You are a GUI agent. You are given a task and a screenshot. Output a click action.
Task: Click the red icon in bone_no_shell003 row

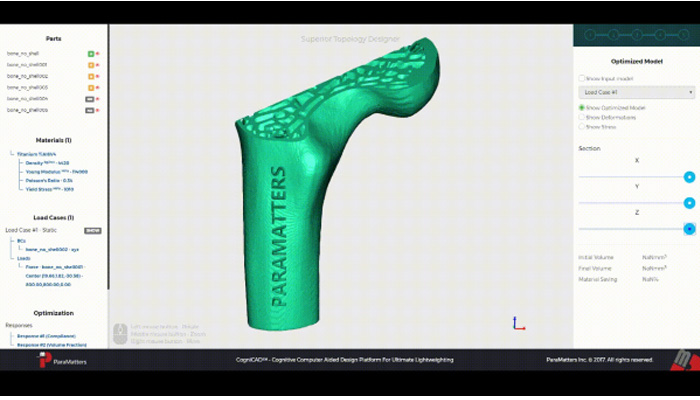click(98, 88)
